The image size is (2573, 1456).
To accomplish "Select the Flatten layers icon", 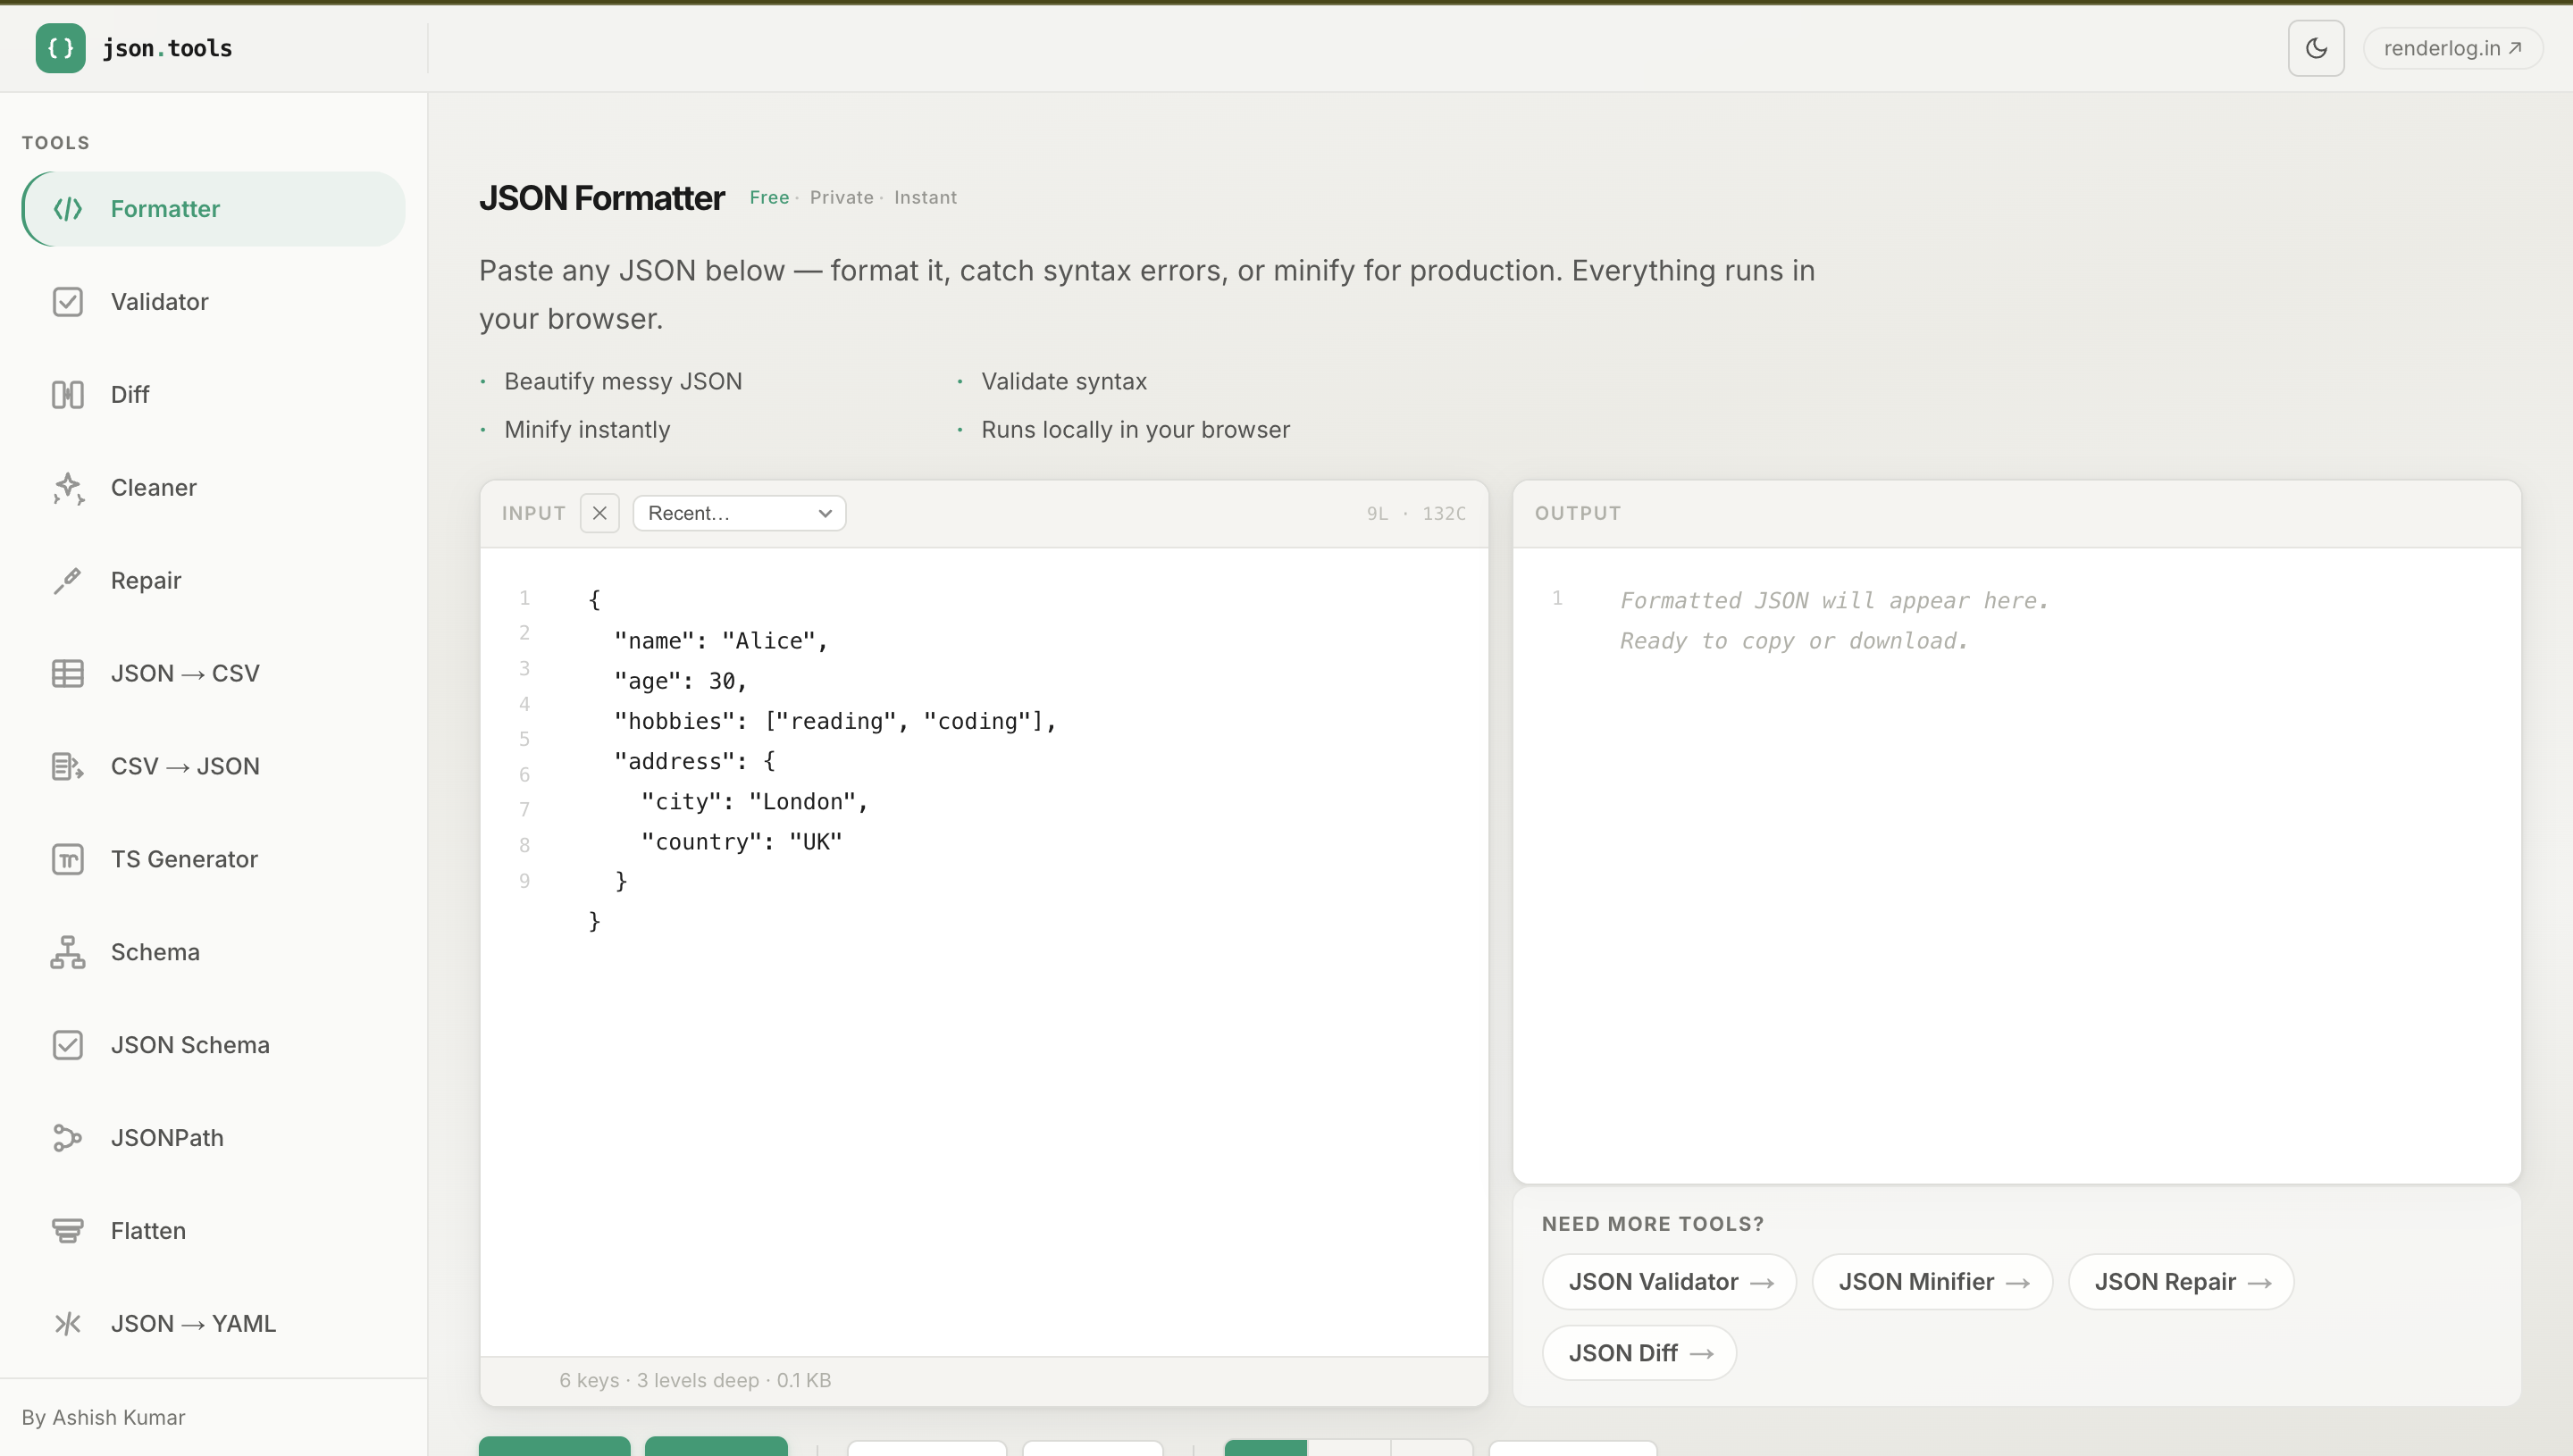I will tap(67, 1232).
